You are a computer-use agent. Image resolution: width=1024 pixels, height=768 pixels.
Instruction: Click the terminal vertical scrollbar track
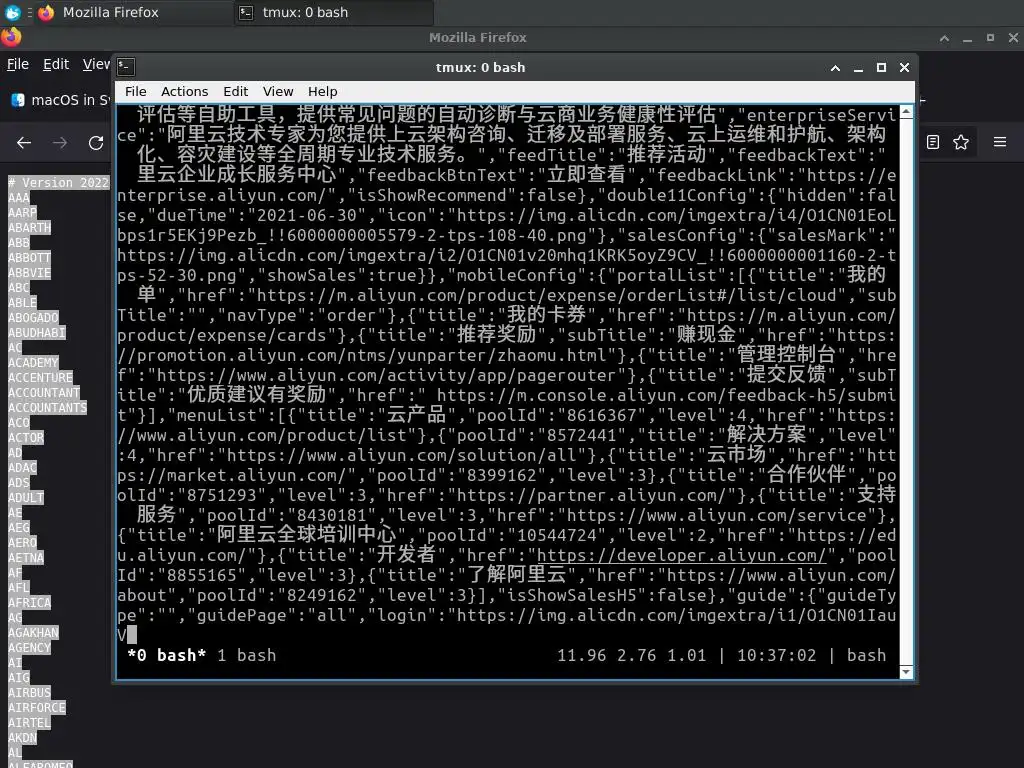point(906,392)
